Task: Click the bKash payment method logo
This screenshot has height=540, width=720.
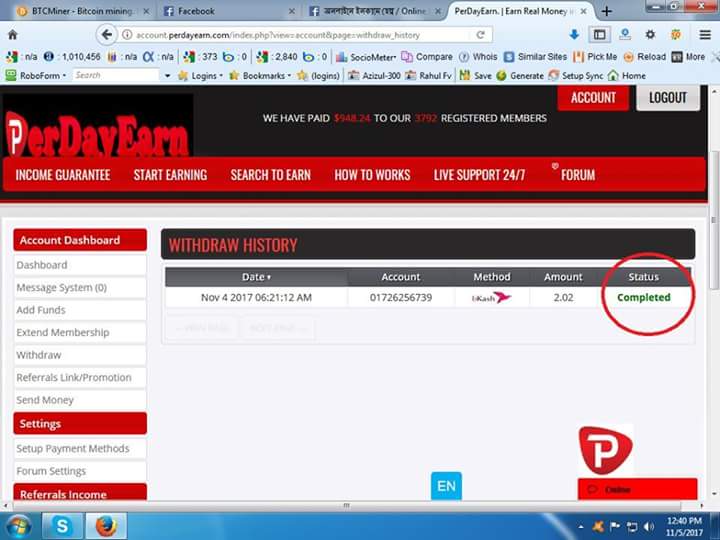Action: (x=491, y=297)
